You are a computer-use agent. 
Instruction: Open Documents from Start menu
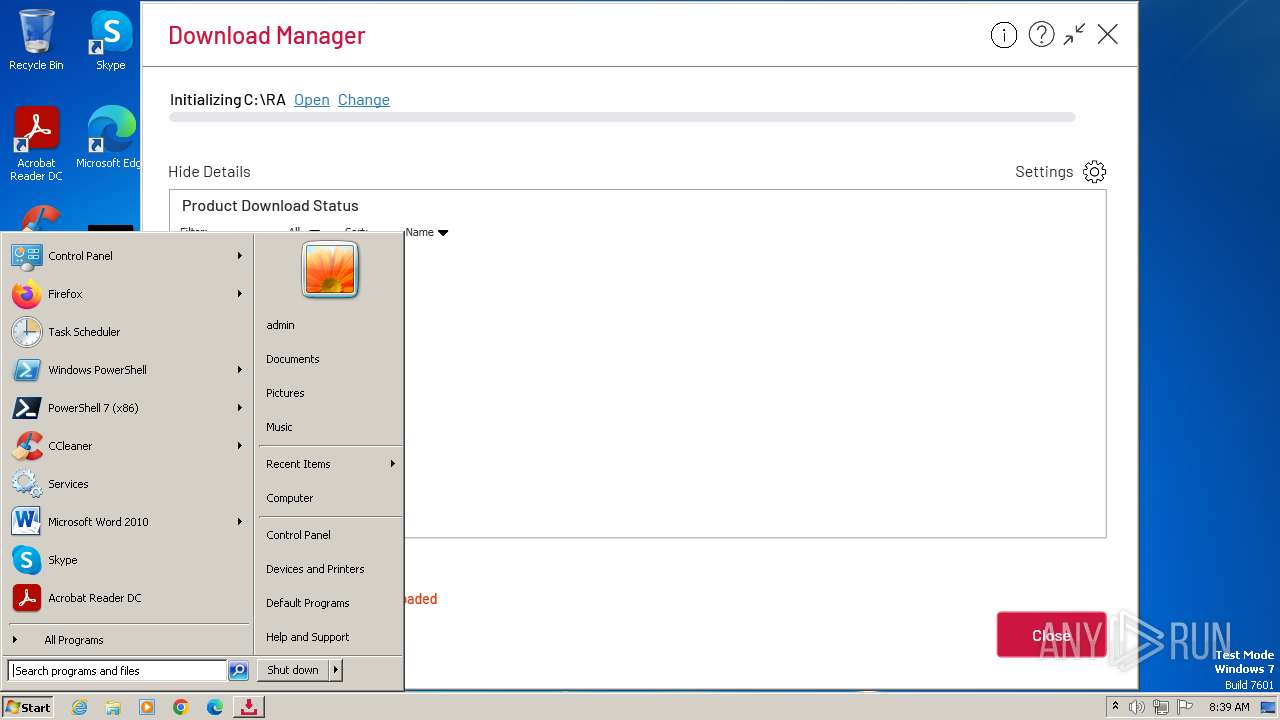pyautogui.click(x=330, y=359)
